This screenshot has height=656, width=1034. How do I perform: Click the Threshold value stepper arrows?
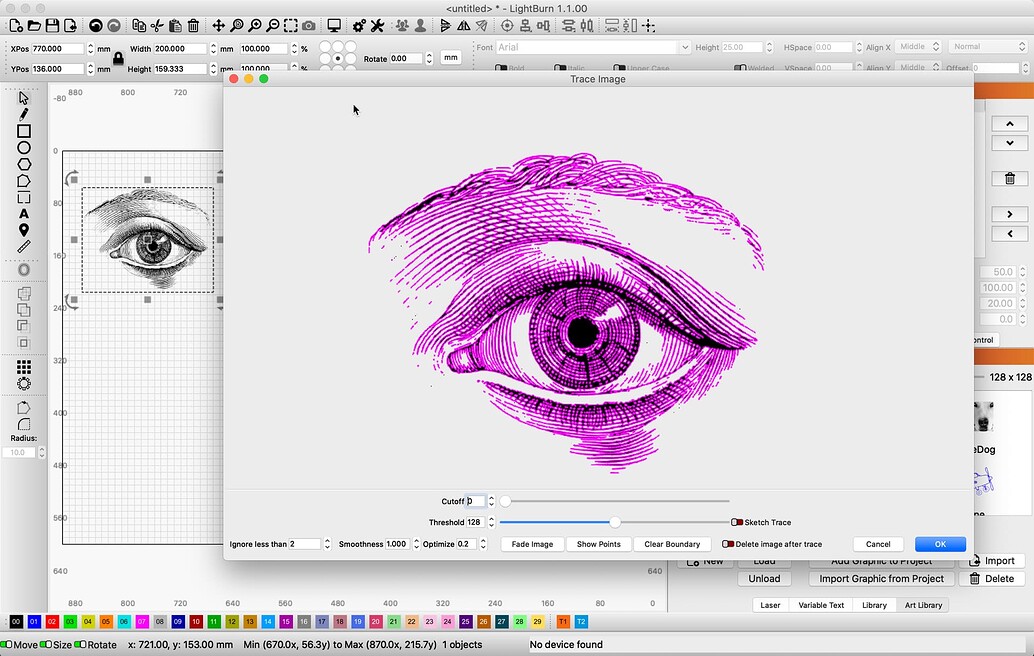[x=491, y=522]
